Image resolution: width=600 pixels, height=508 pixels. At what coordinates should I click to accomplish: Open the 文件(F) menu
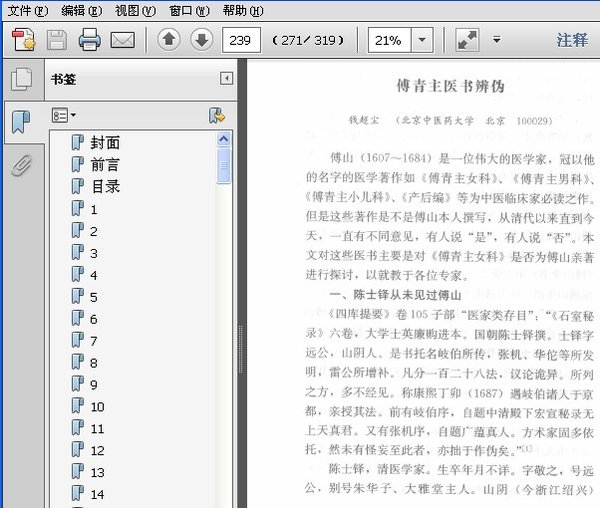pyautogui.click(x=28, y=10)
